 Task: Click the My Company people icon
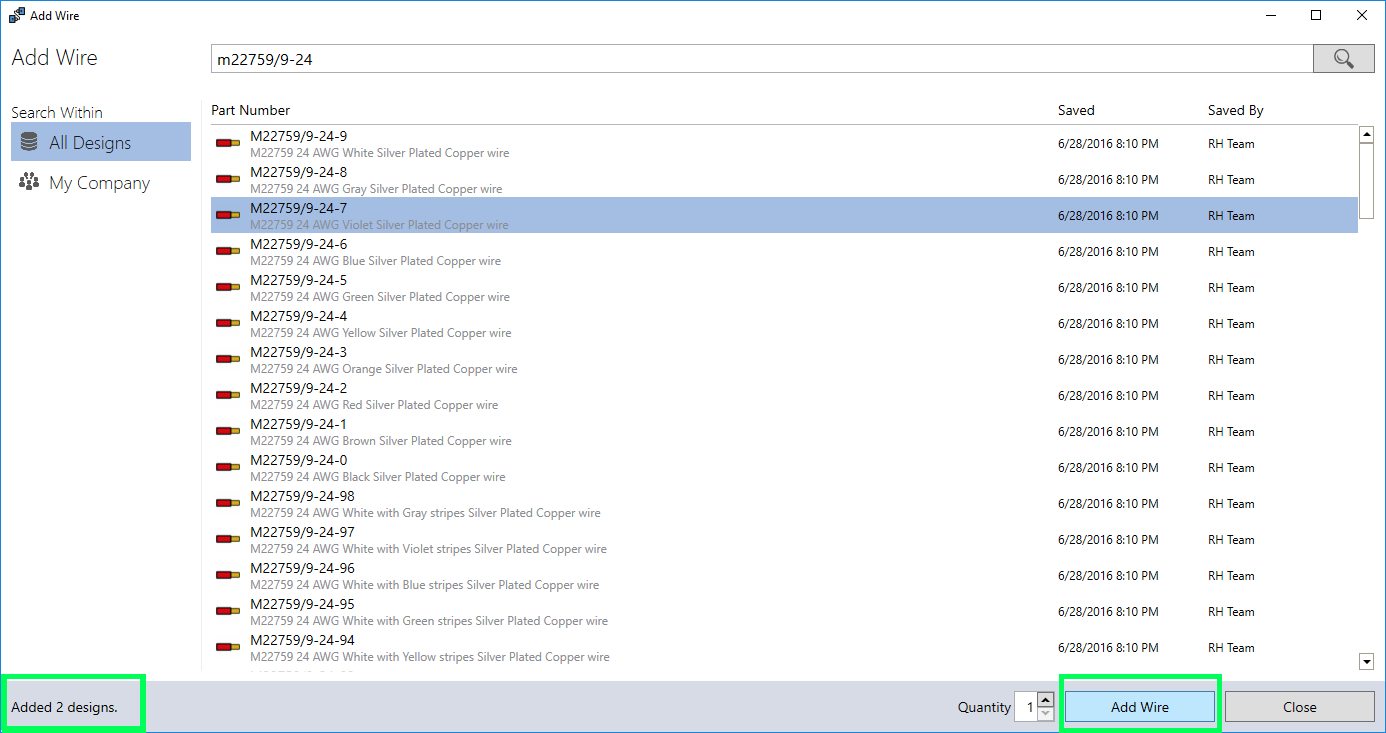pos(29,182)
